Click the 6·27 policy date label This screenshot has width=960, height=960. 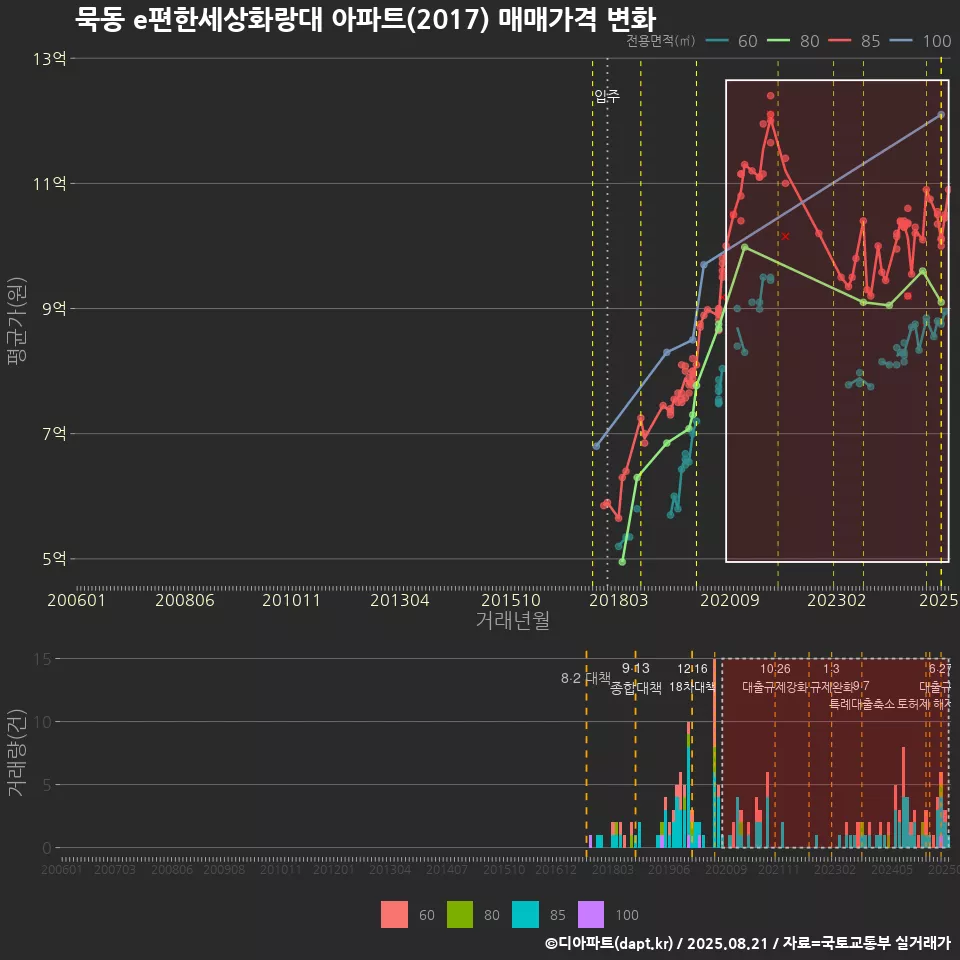[940, 669]
